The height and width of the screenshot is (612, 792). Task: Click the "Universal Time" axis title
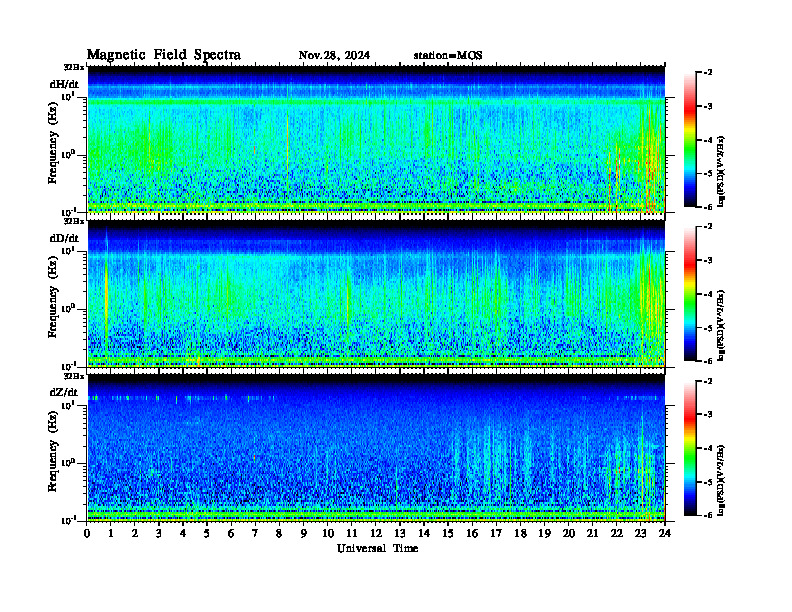tap(377, 548)
